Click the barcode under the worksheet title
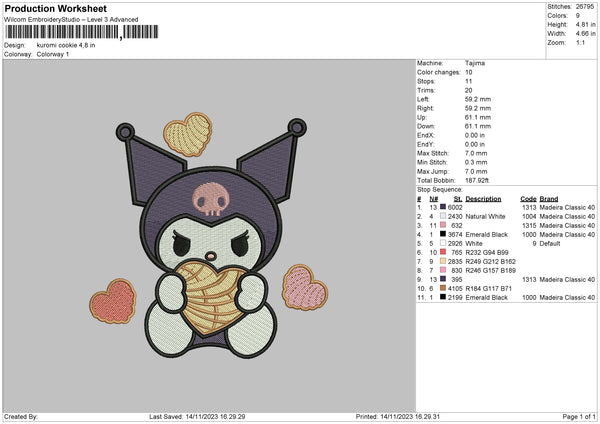The height and width of the screenshot is (424, 600). pyautogui.click(x=82, y=32)
